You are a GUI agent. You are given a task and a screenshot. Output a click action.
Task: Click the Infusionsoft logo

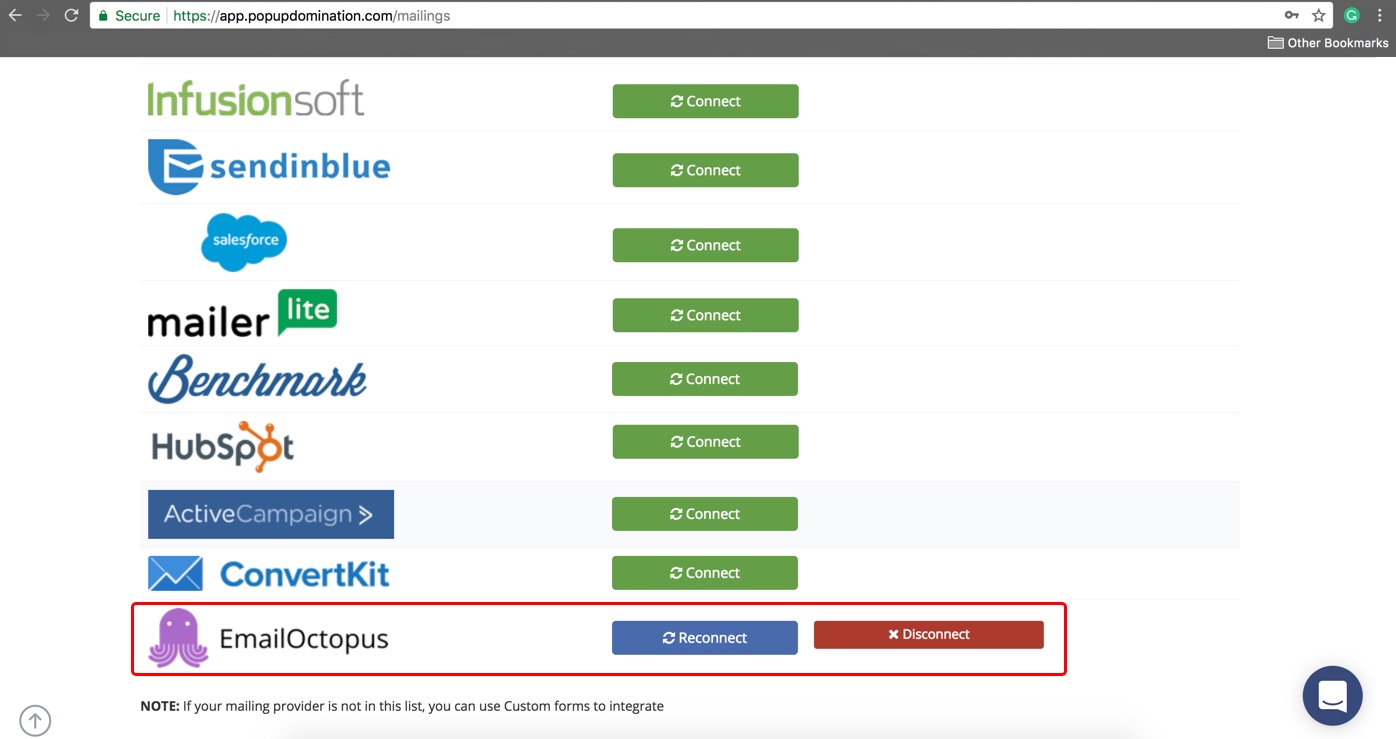tap(256, 99)
